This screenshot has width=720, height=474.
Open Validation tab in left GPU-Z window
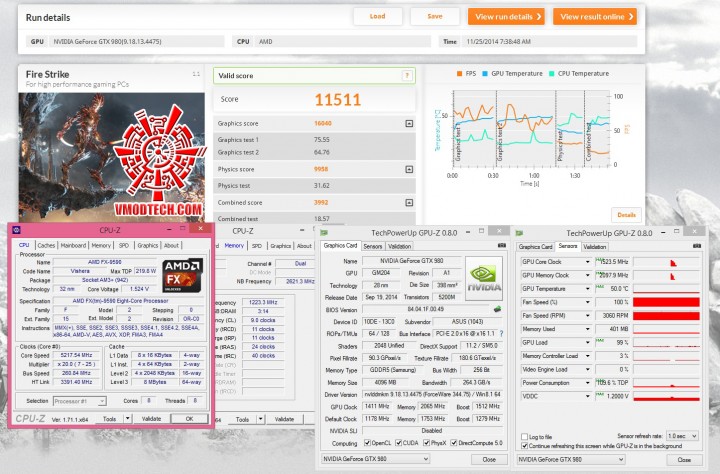399,246
